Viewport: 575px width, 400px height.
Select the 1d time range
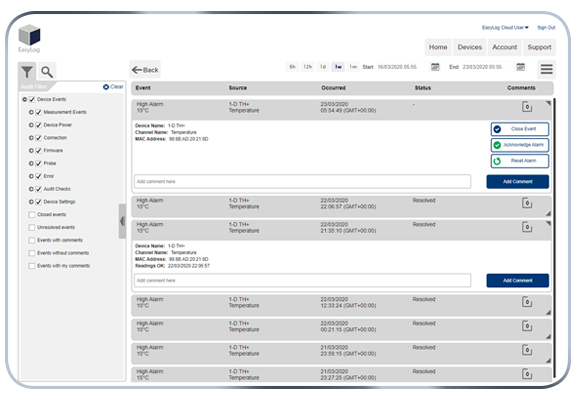point(323,67)
